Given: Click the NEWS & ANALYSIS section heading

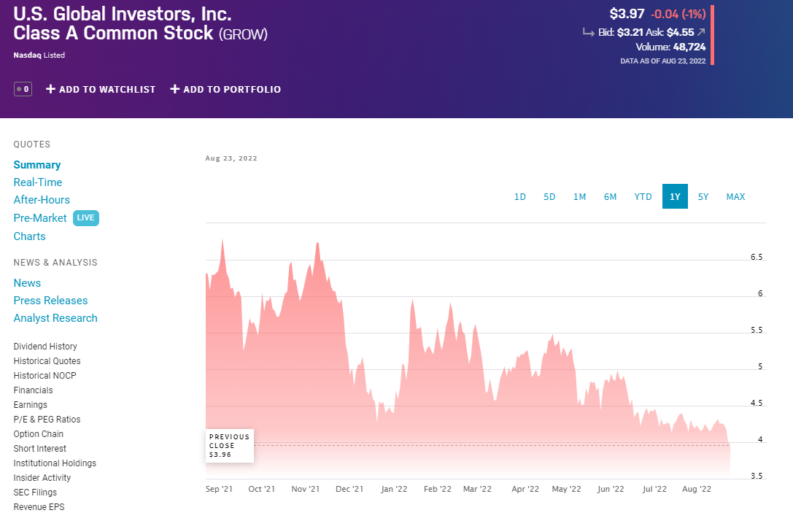Looking at the screenshot, I should 56,263.
